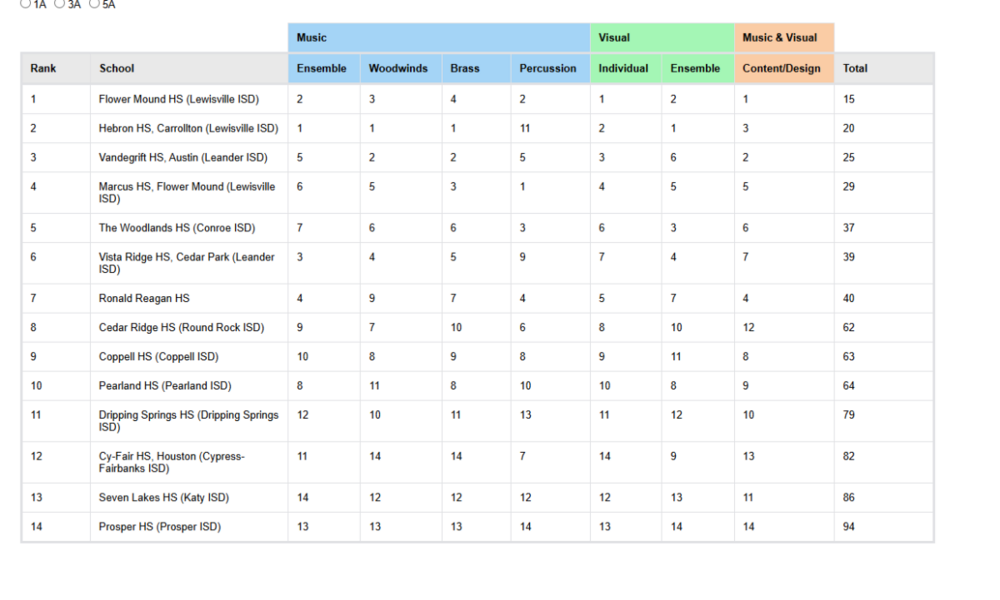Select the Ronald Reagan HS entry
Screen dimensions: 1000x600
click(x=144, y=298)
